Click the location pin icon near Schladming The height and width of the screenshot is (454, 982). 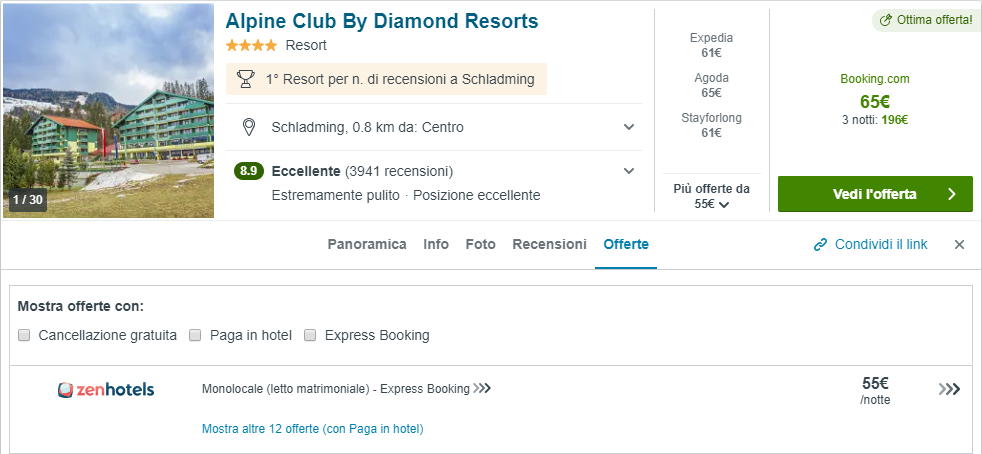pos(250,127)
